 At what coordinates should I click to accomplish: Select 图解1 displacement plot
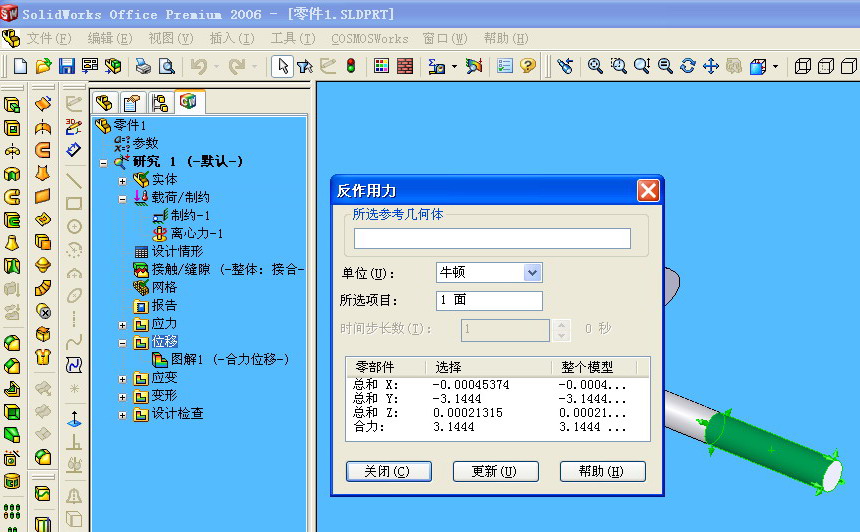pos(230,359)
